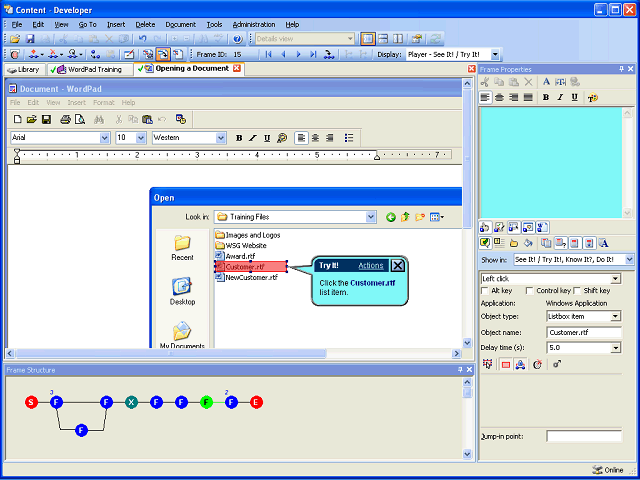The image size is (640, 480).
Task: Click the Desktop shortcut in Open dialog
Action: [x=182, y=291]
